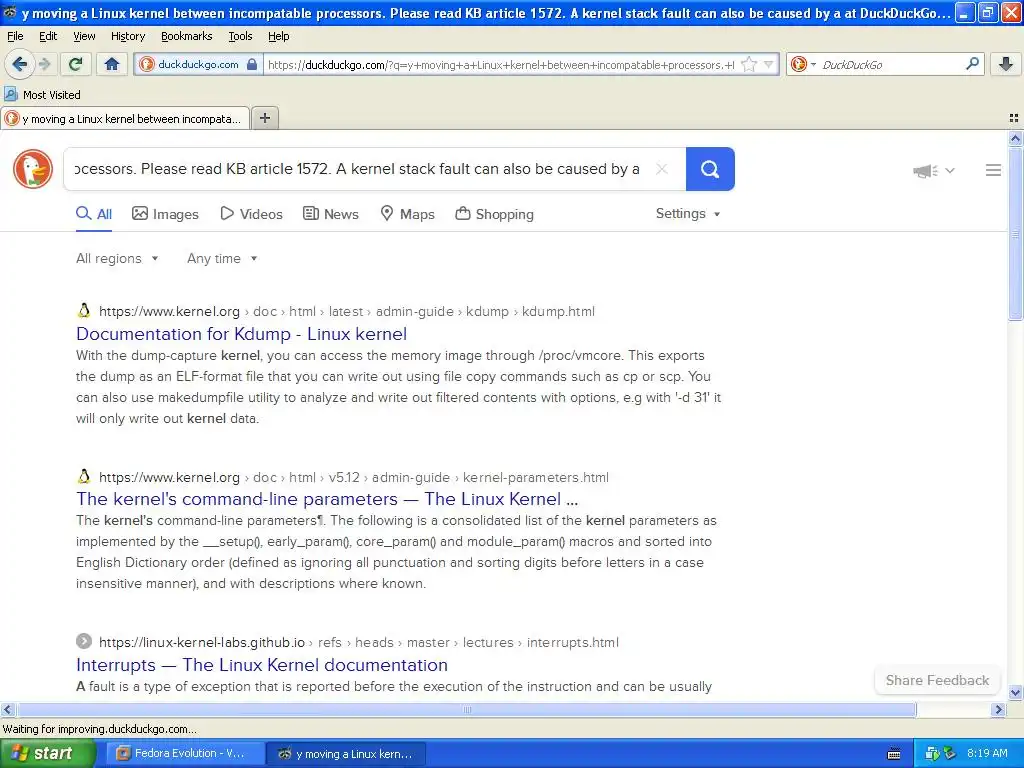The width and height of the screenshot is (1024, 768).
Task: Open the Most Visited bookmarks folder
Action: (x=42, y=95)
